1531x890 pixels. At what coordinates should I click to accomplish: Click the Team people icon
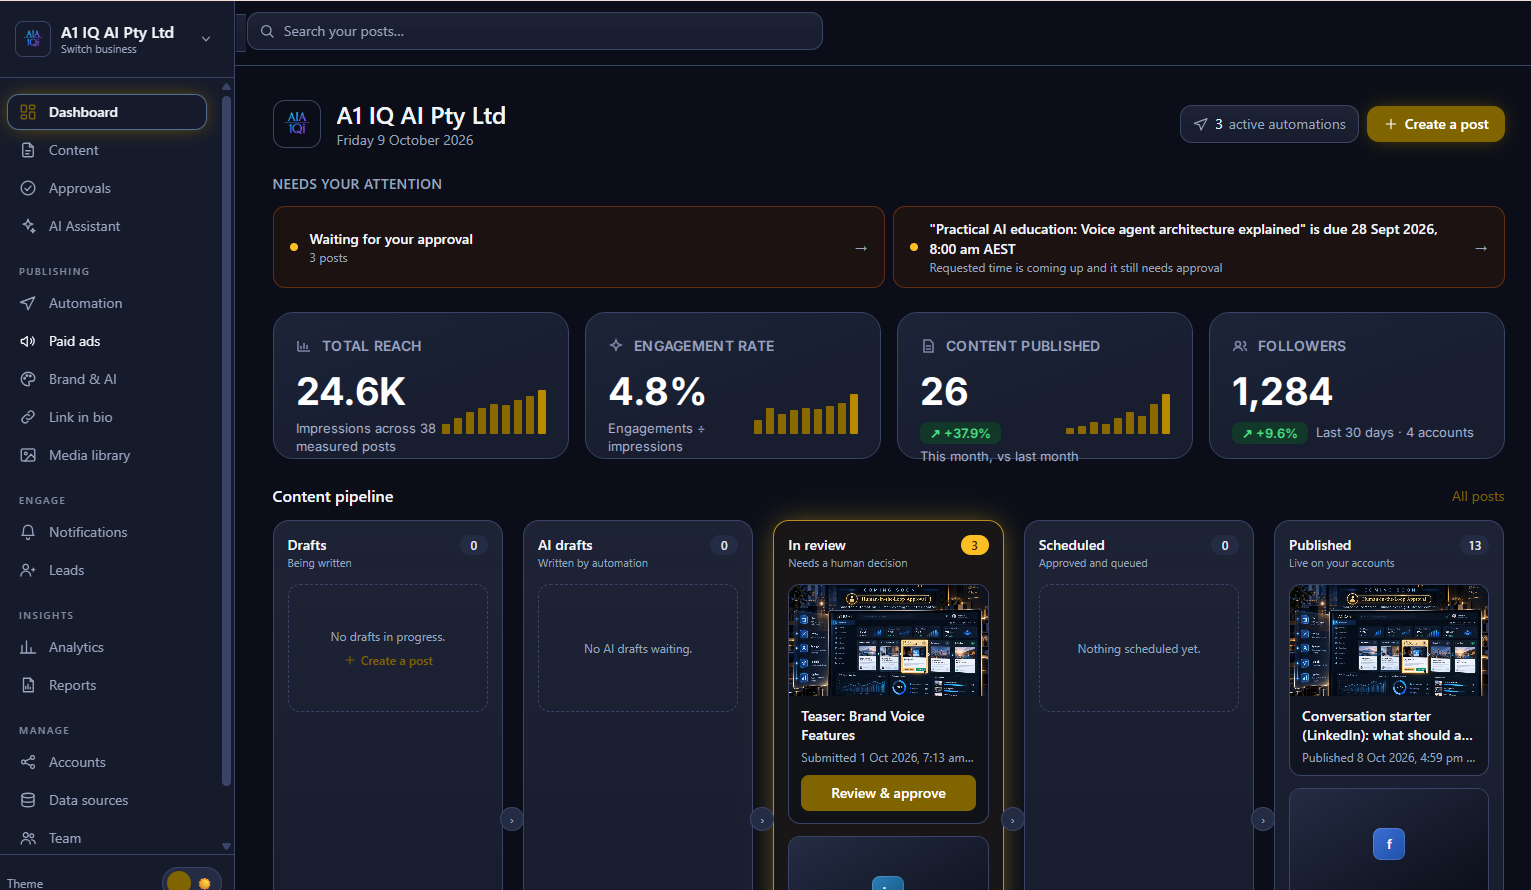(x=28, y=838)
